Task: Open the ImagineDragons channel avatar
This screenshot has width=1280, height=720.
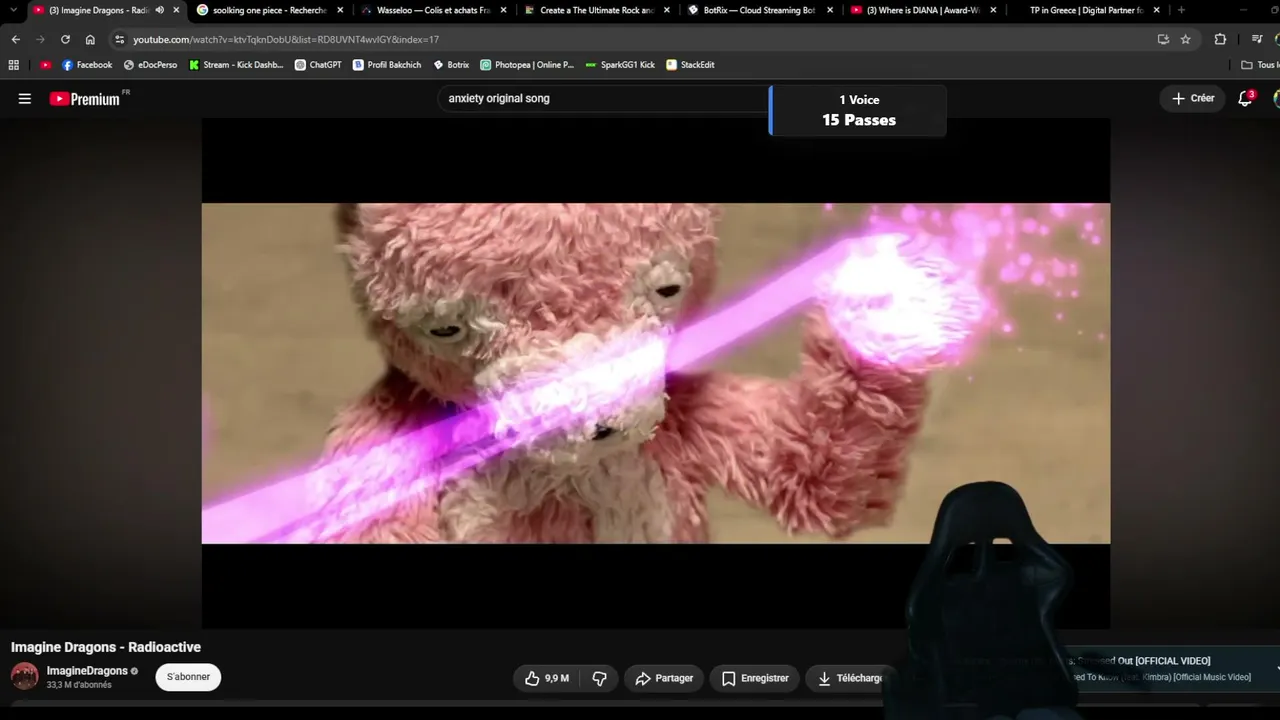Action: coord(25,676)
